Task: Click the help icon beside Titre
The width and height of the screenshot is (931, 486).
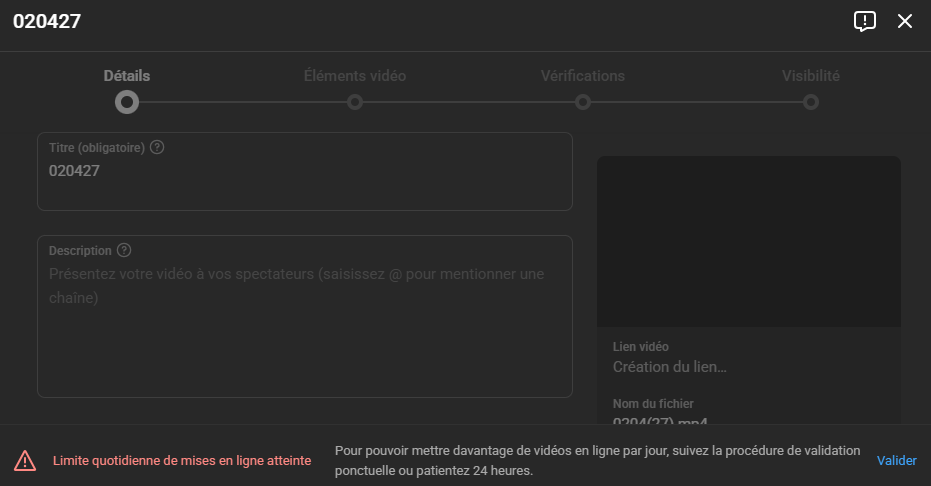Action: click(x=157, y=147)
